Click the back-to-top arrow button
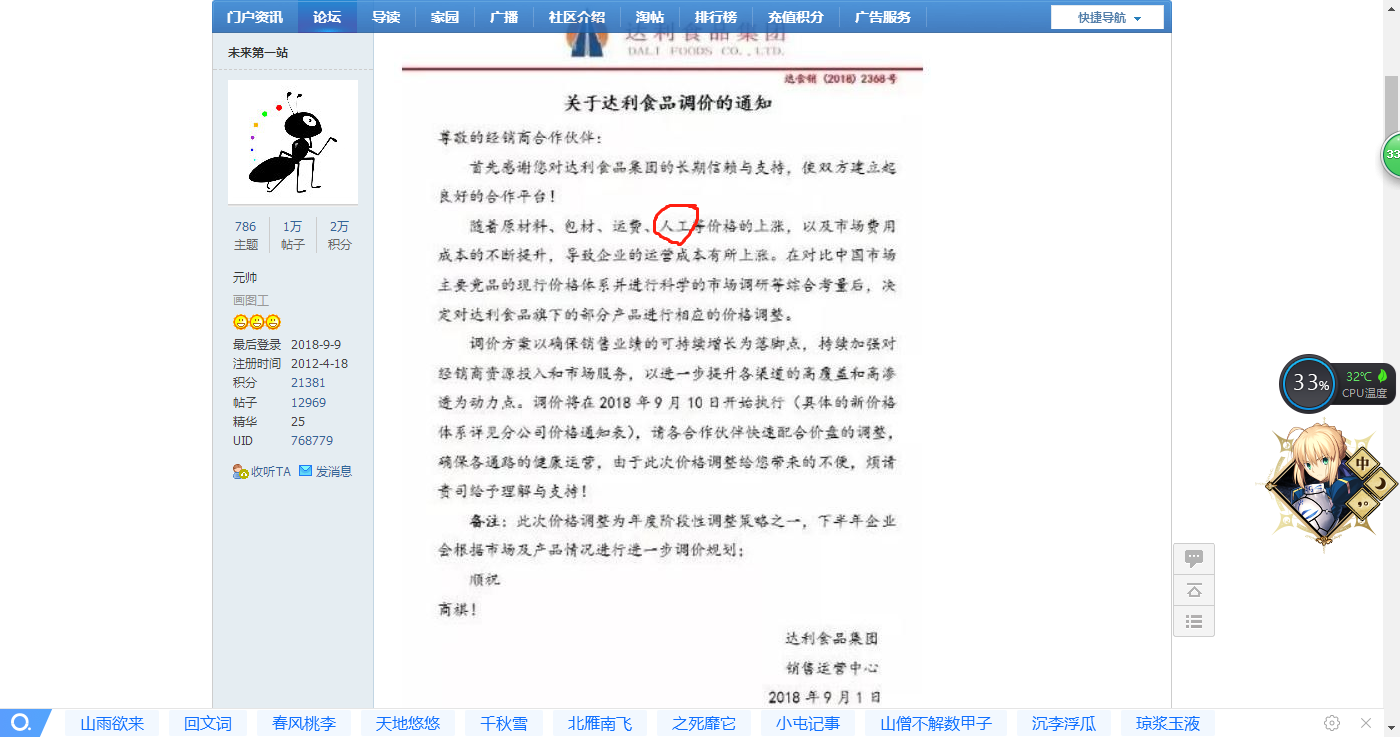This screenshot has width=1400, height=737. (1194, 590)
